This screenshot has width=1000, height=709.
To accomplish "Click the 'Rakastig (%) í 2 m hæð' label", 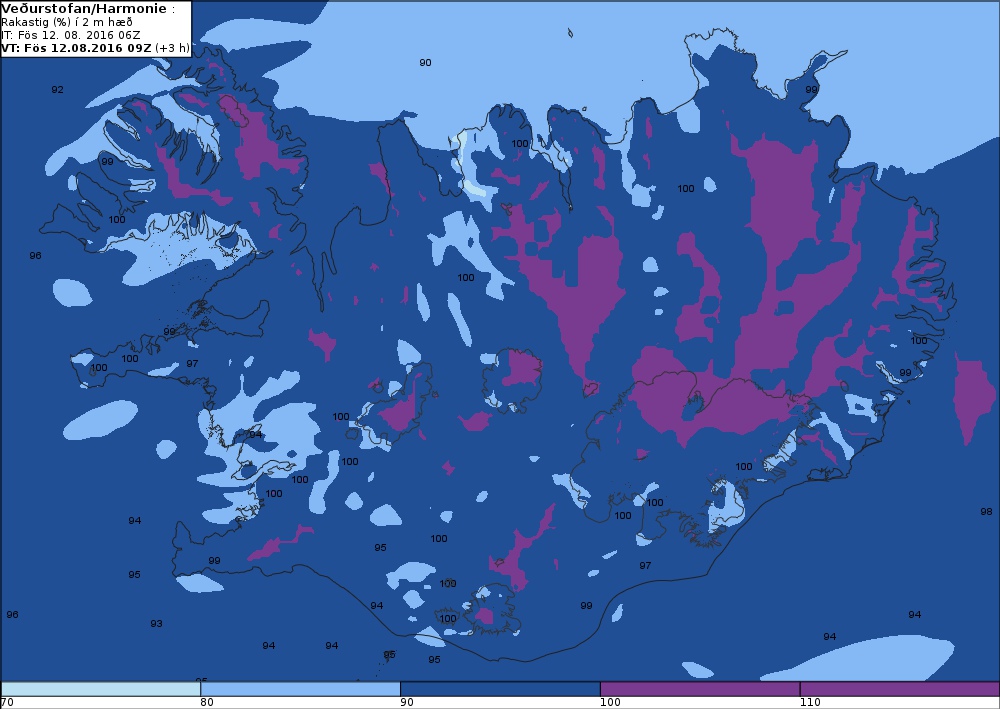I will (x=67, y=22).
